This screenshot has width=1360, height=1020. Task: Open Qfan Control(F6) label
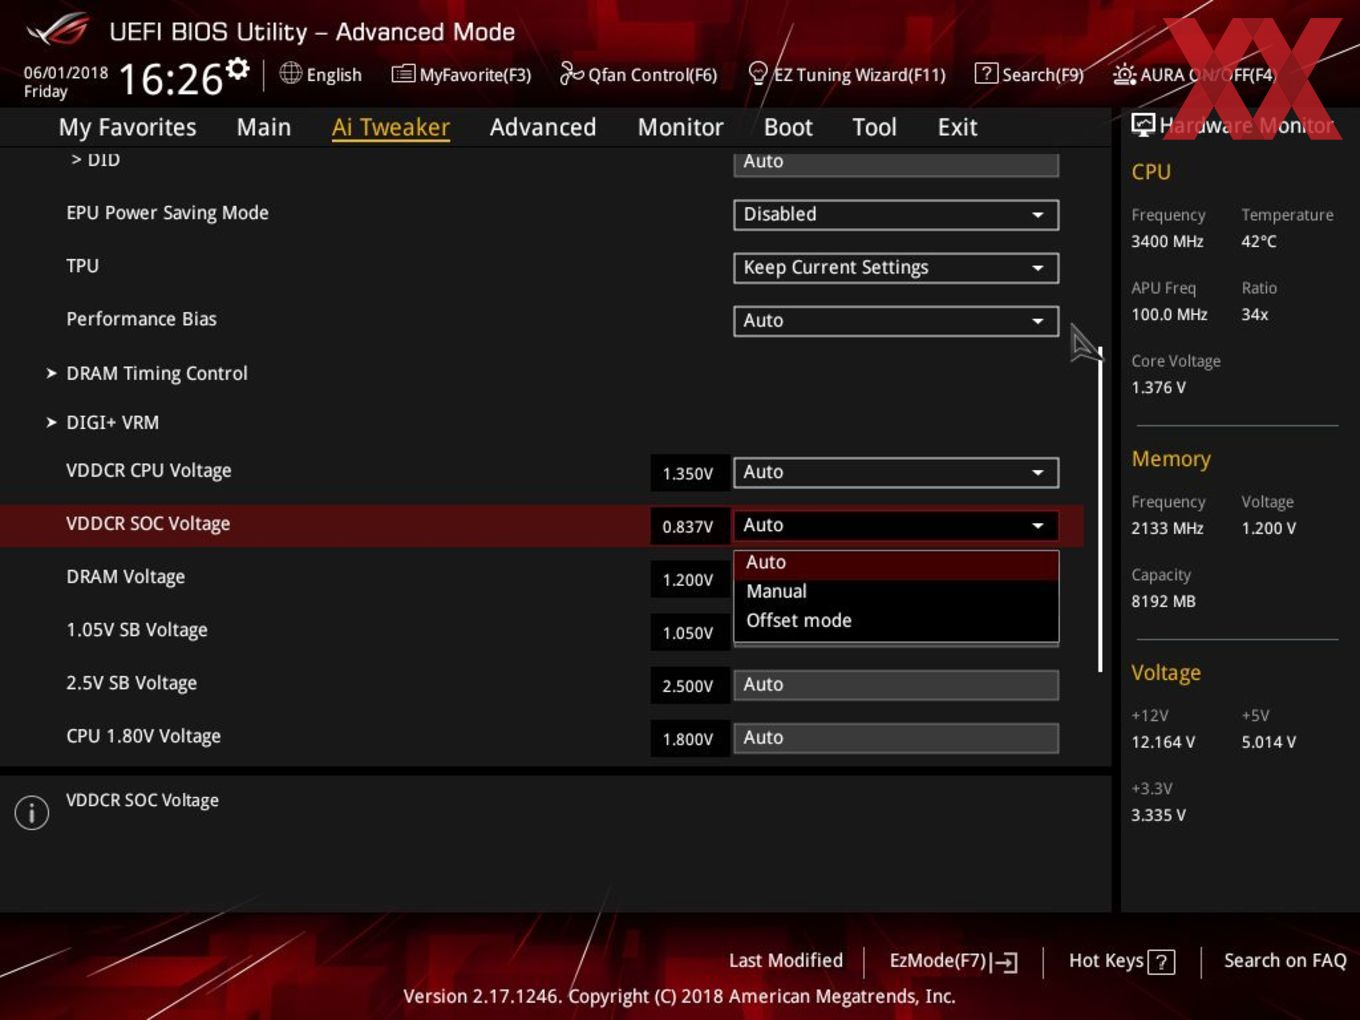[x=652, y=75]
